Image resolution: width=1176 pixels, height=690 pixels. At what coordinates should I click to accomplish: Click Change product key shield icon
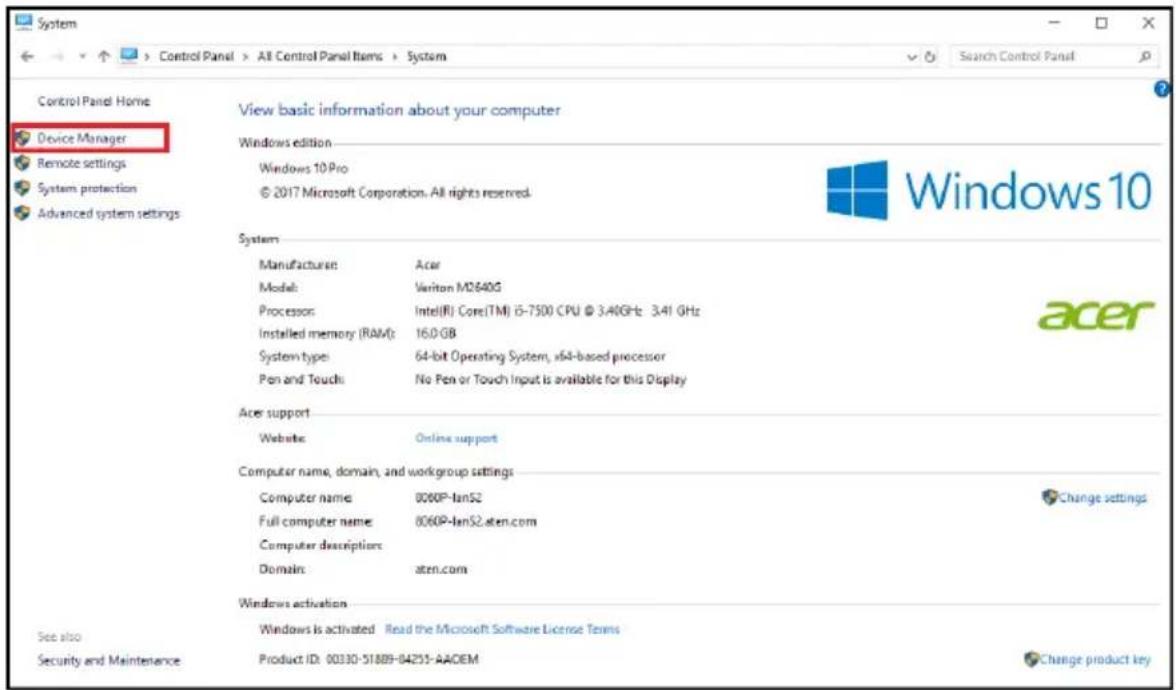tap(1031, 660)
